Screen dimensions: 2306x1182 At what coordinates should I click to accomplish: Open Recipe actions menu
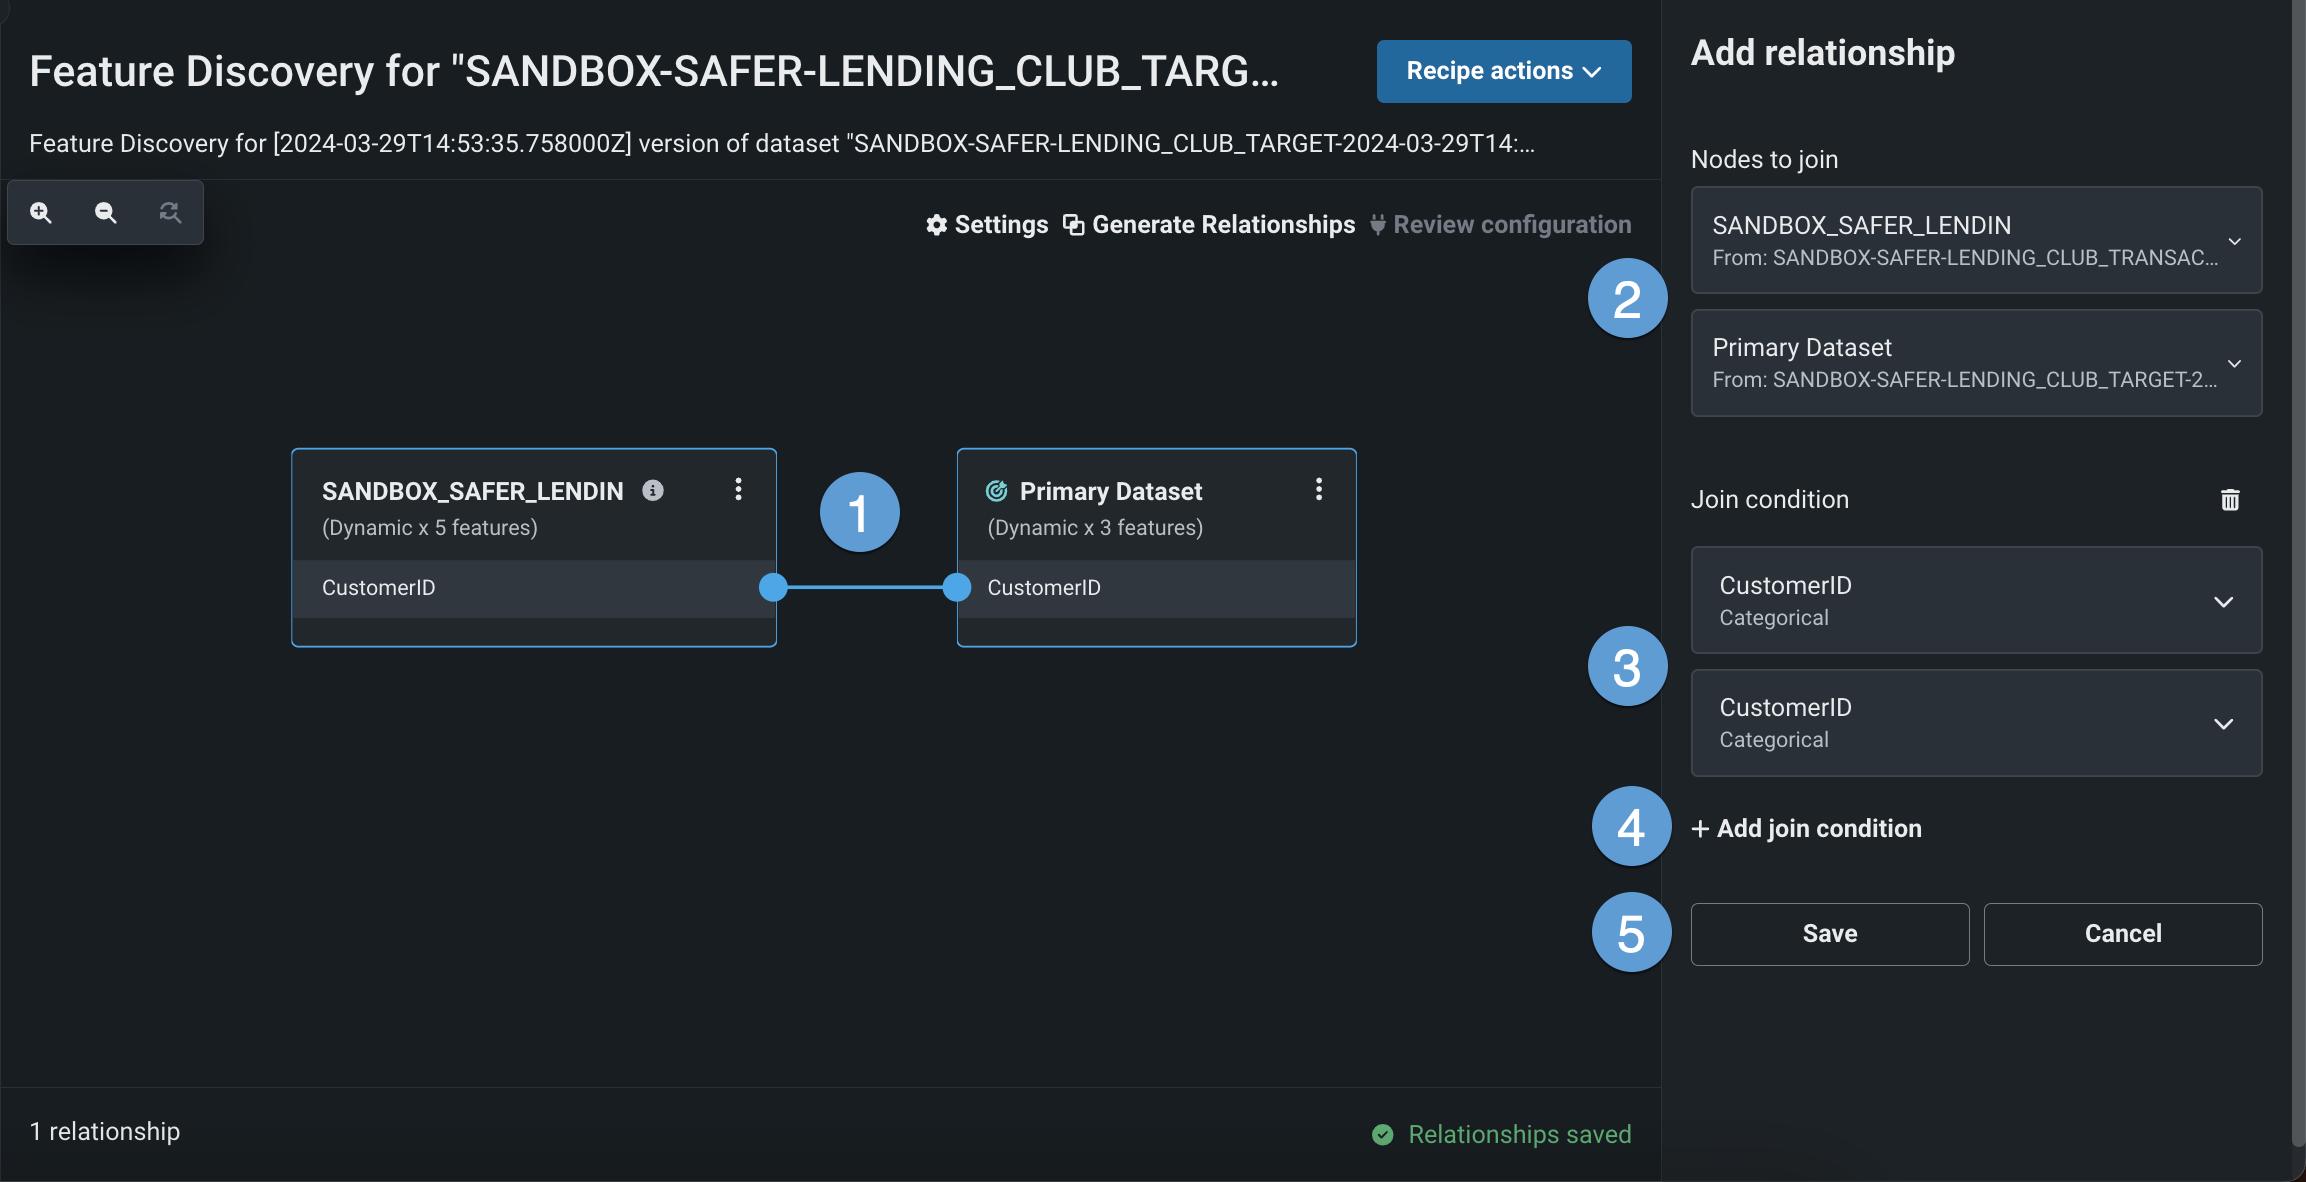pyautogui.click(x=1503, y=71)
